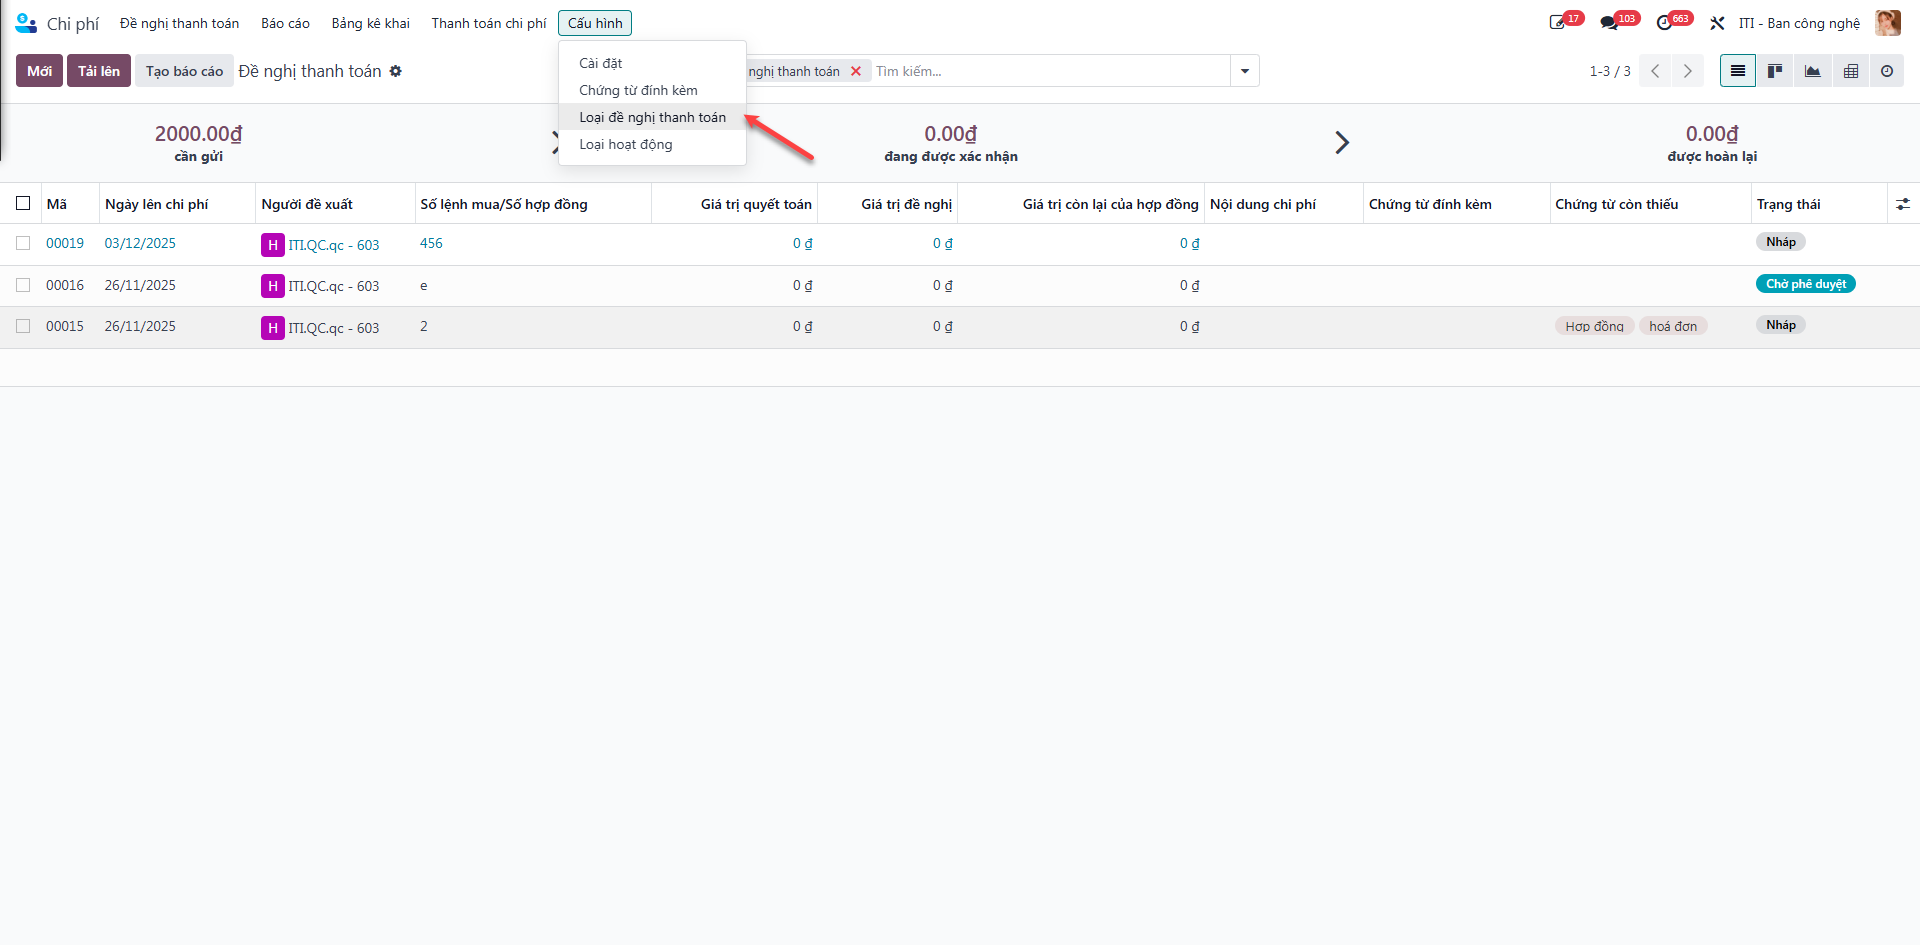This screenshot has height=945, width=1920.
Task: Click the Hợp đồng tag in row 00015
Action: point(1594,326)
